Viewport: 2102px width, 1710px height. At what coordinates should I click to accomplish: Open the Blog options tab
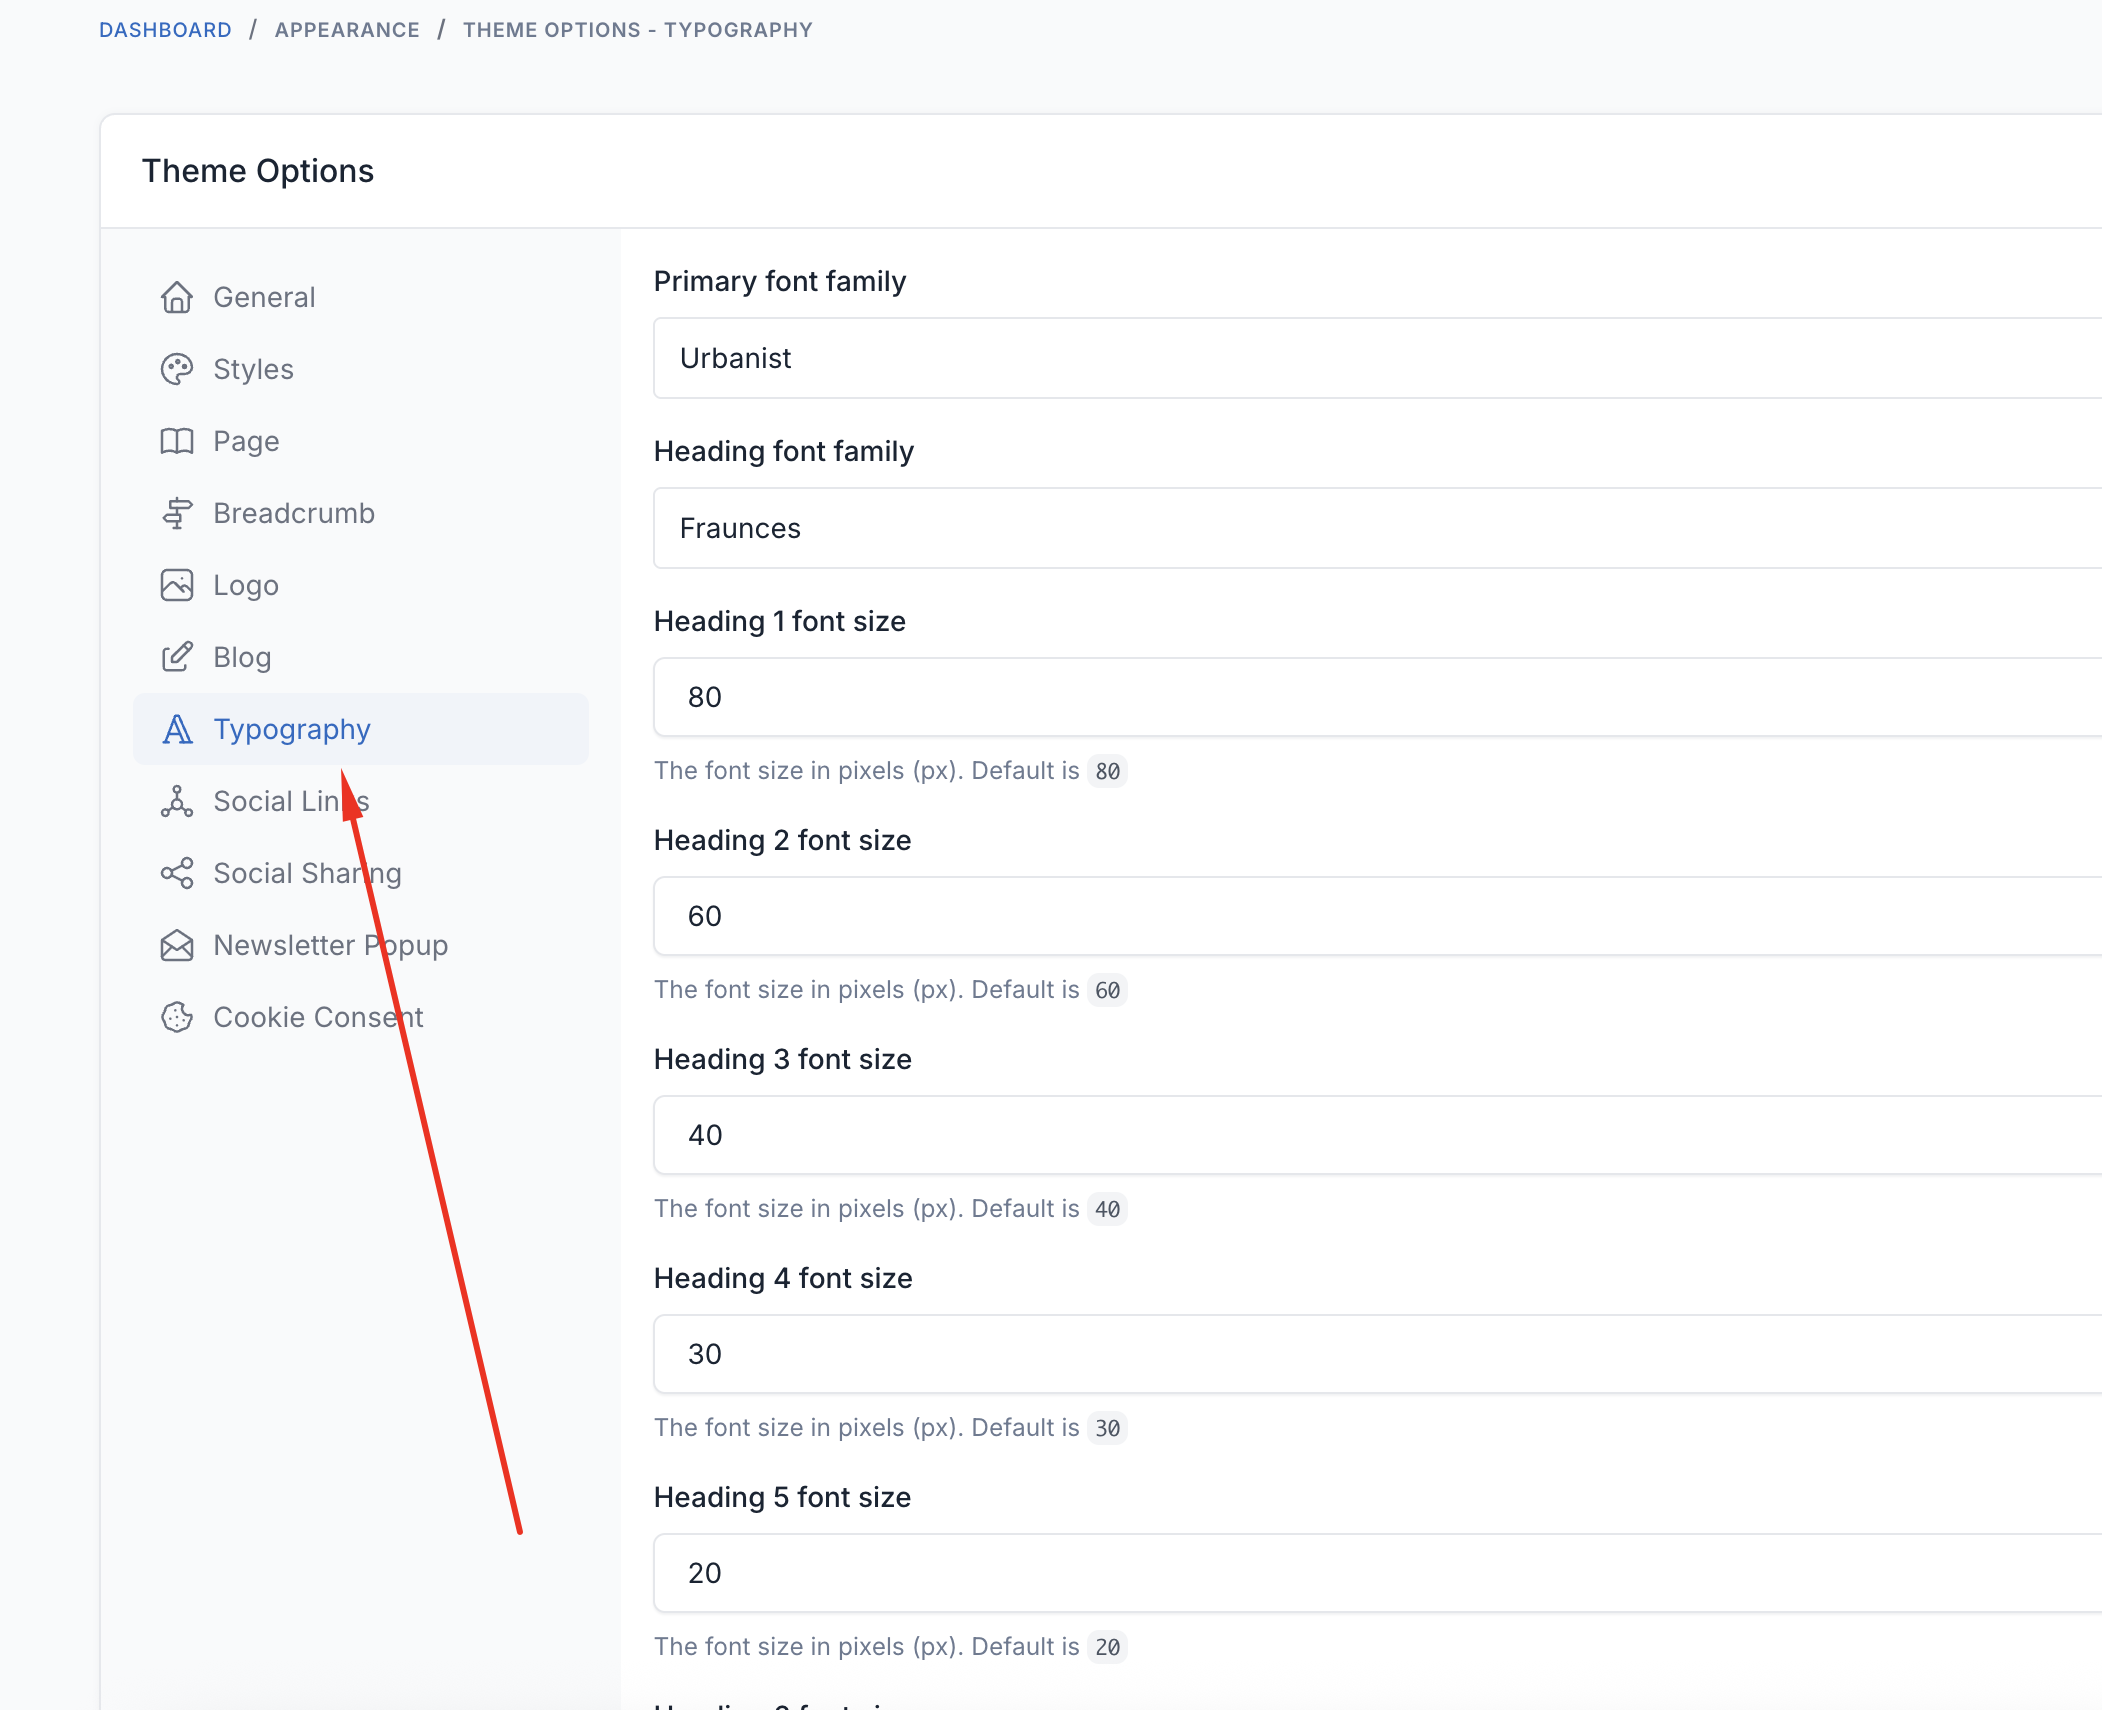pos(361,657)
